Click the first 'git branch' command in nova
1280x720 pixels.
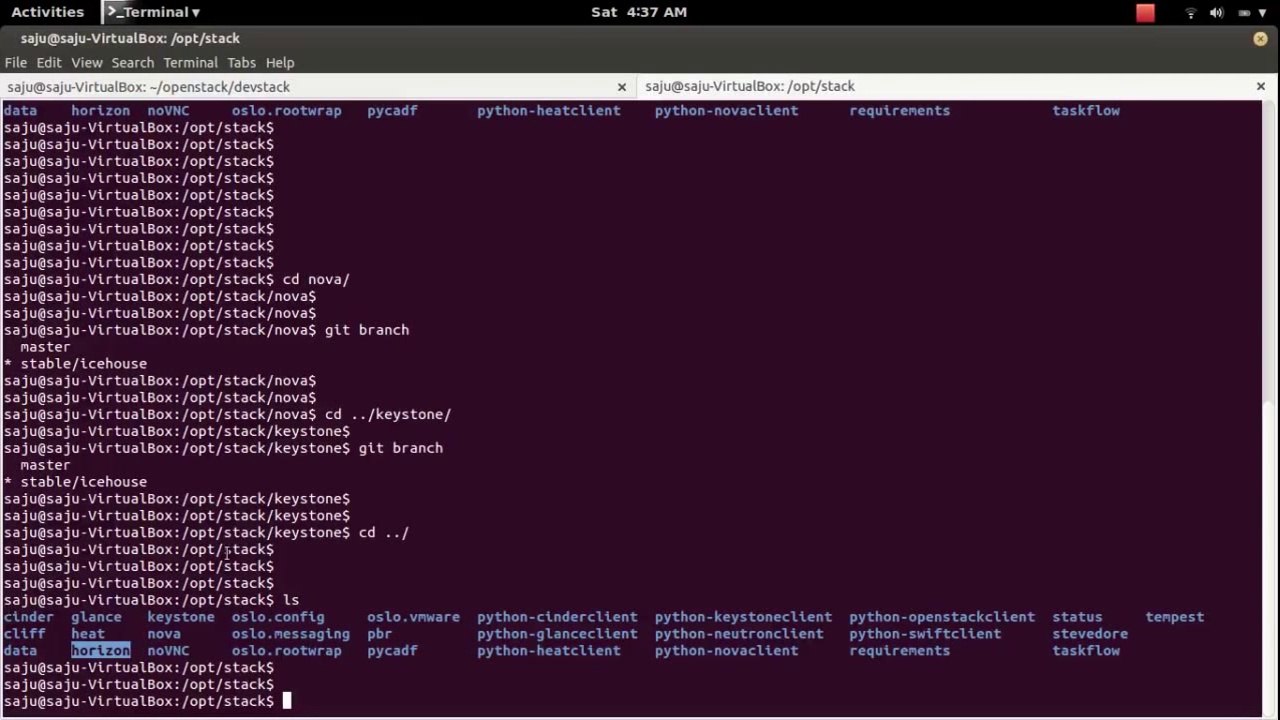(367, 330)
